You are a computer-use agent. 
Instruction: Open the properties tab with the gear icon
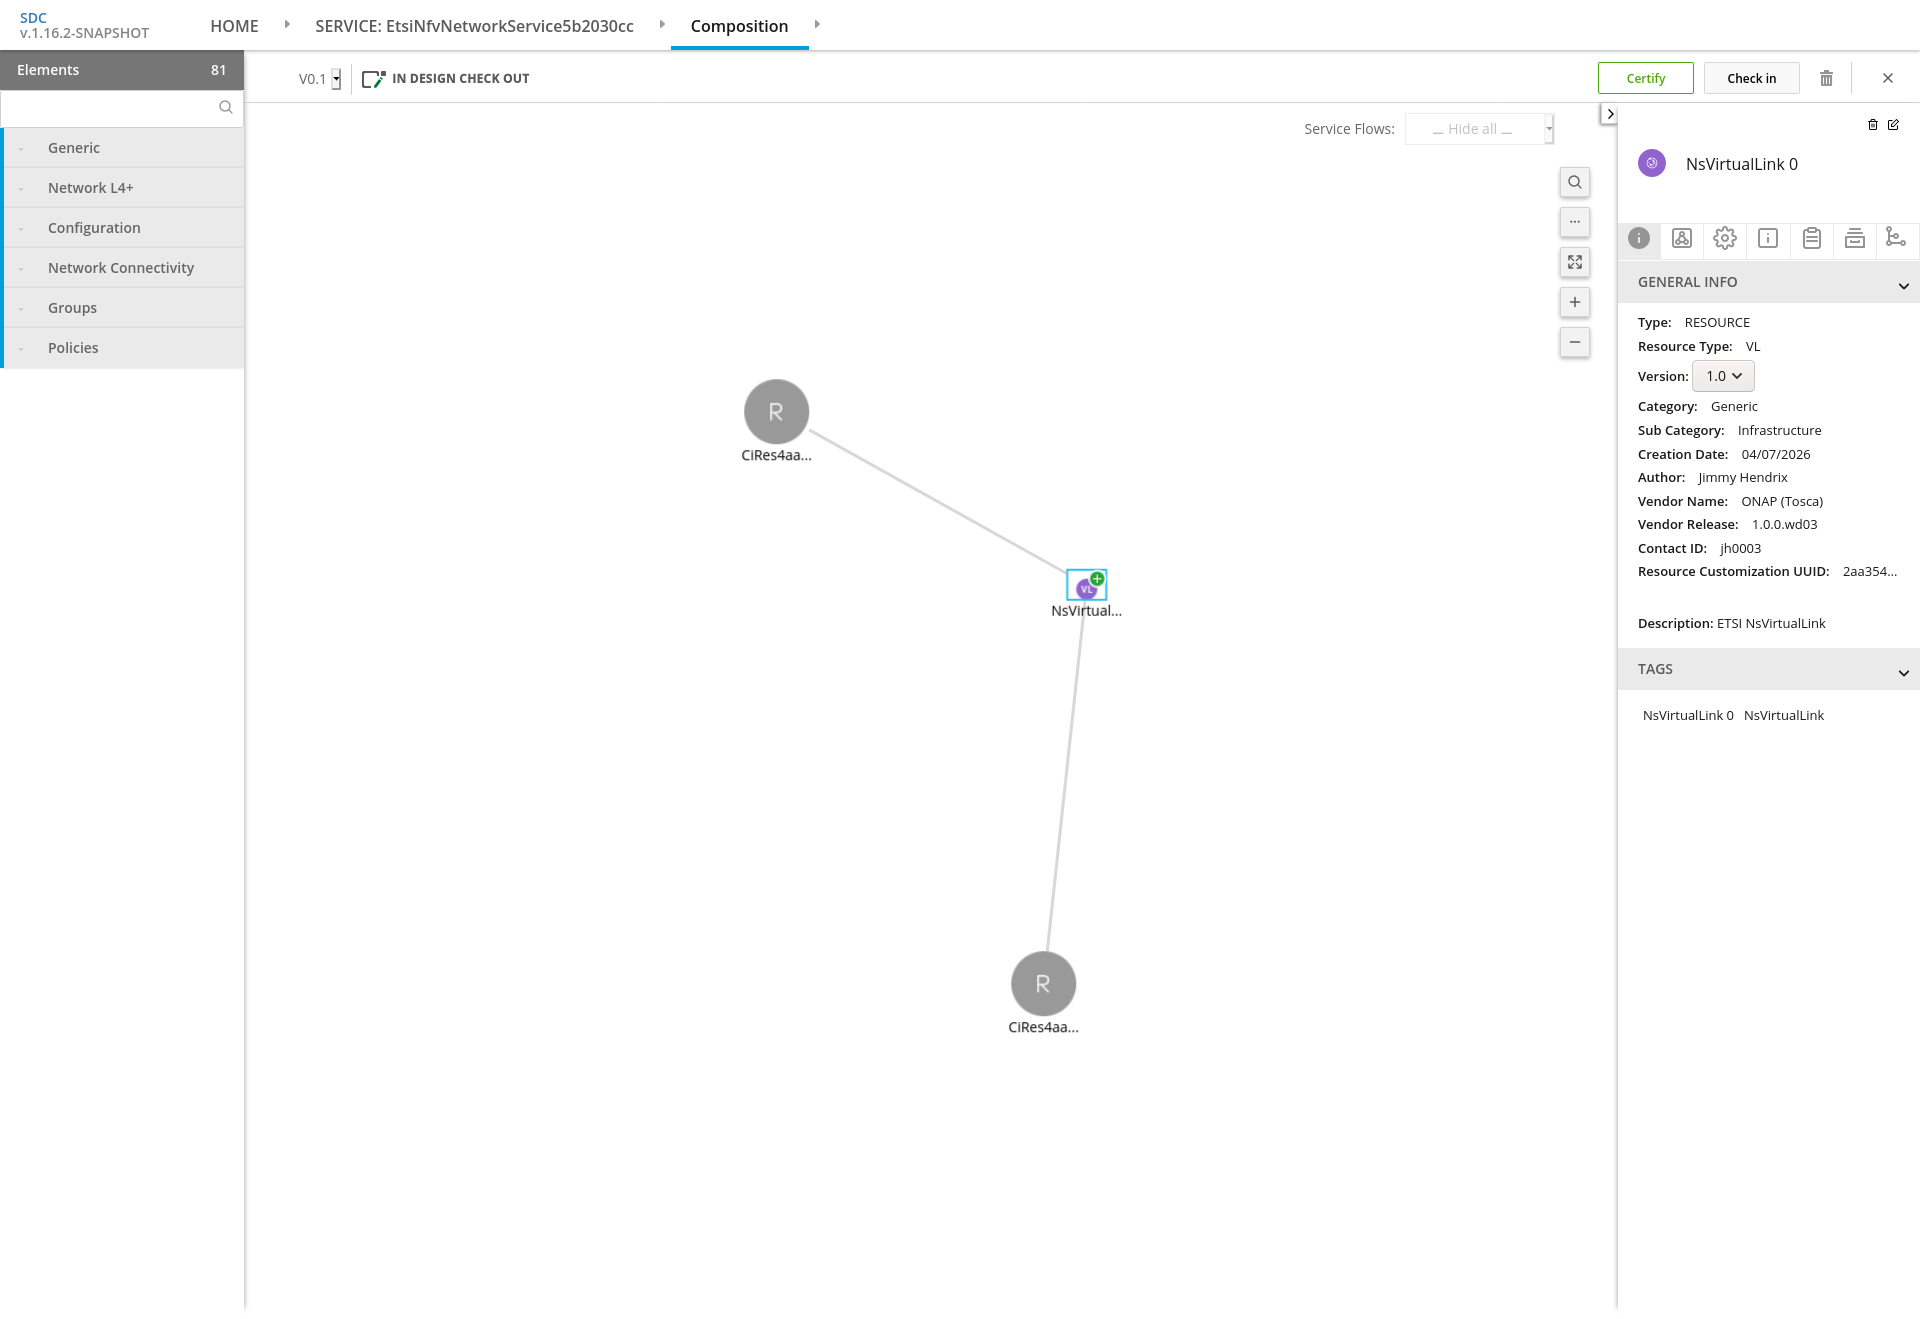(x=1724, y=238)
